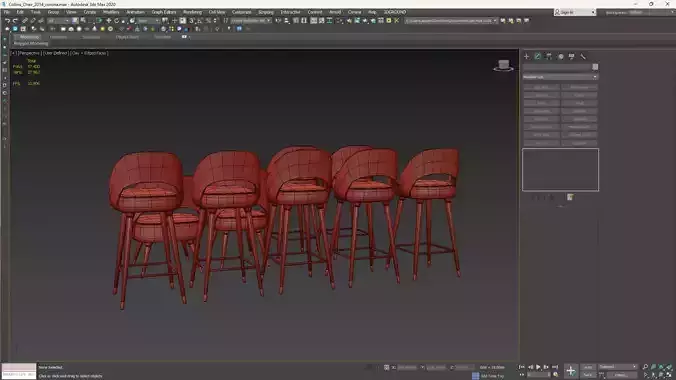Open the Utilities wrench tab
Screen dimensions: 676x380
click(x=583, y=57)
